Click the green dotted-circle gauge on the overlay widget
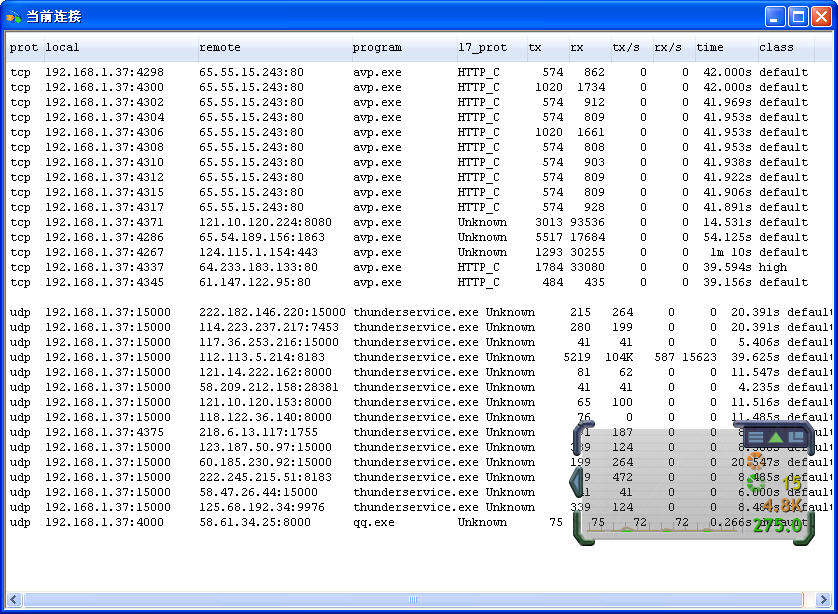Viewport: 838px width, 614px height. coord(755,483)
